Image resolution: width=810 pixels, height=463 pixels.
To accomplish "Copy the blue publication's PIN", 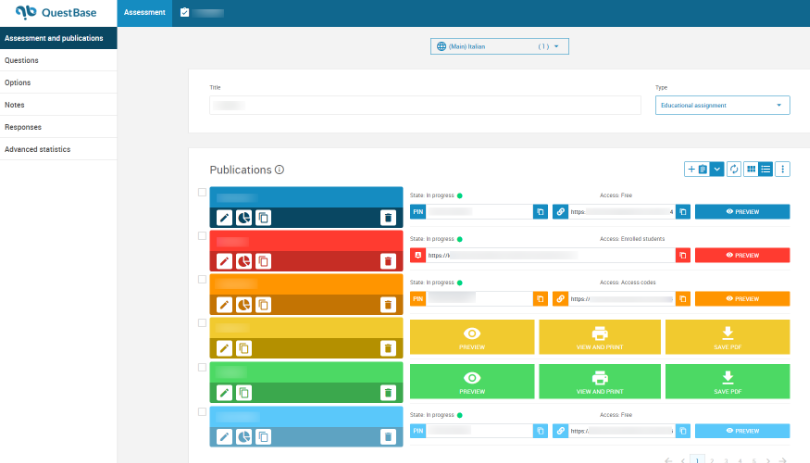I will coord(540,212).
